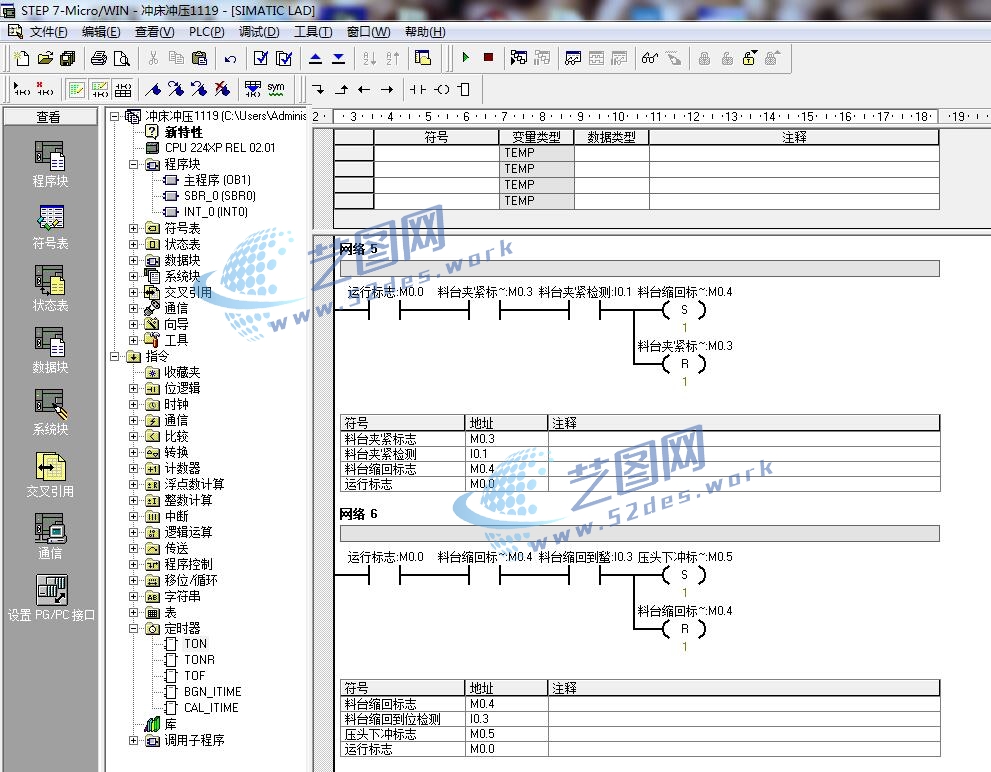Open the 帮助(H) menu
991x772 pixels.
[425, 32]
